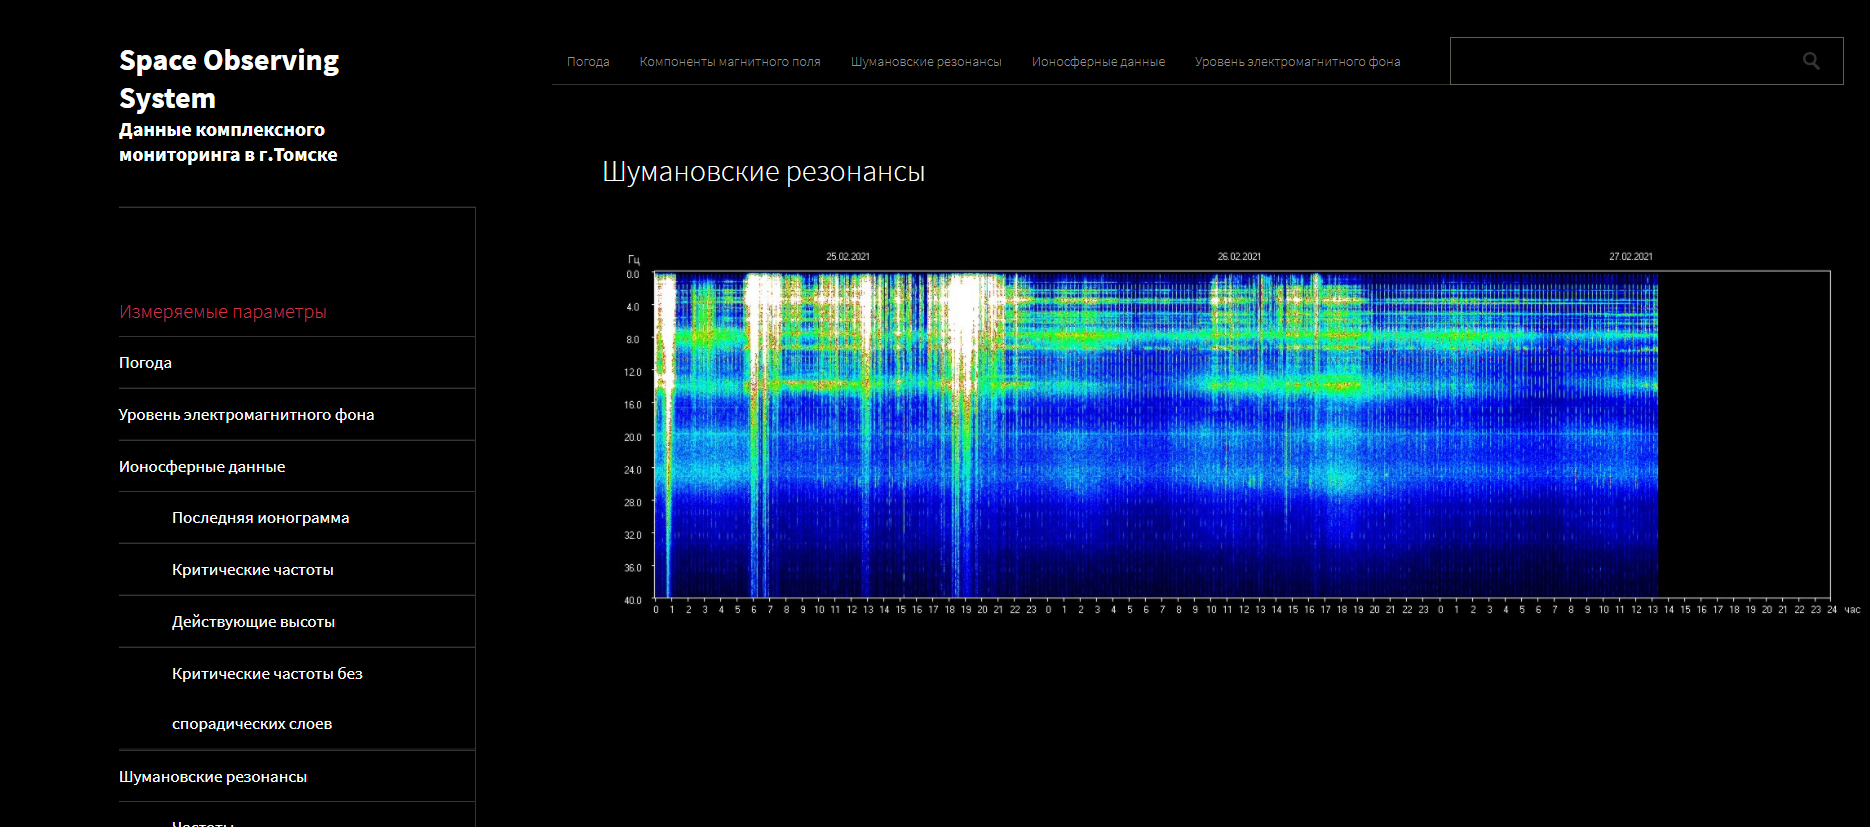Click the Schumann resonance spectrogram image
1870x827 pixels.
1241,434
